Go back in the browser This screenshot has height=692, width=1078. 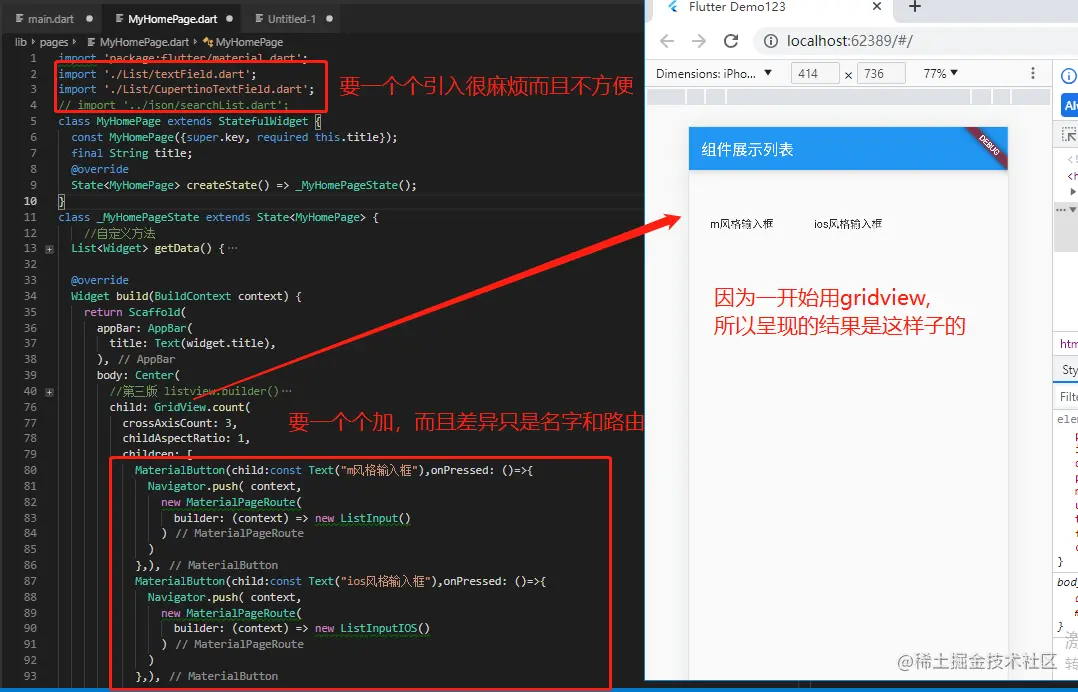click(667, 41)
